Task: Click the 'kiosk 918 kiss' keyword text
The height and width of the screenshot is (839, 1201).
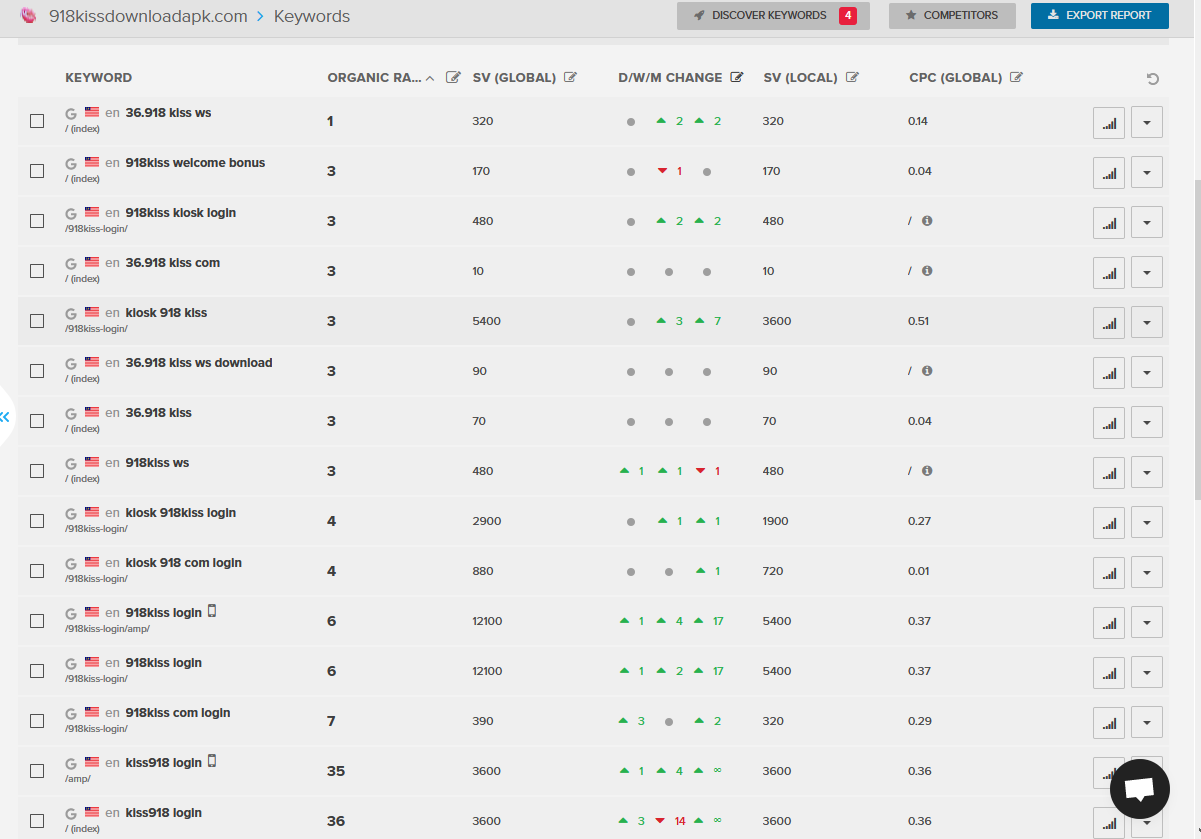Action: [x=166, y=313]
